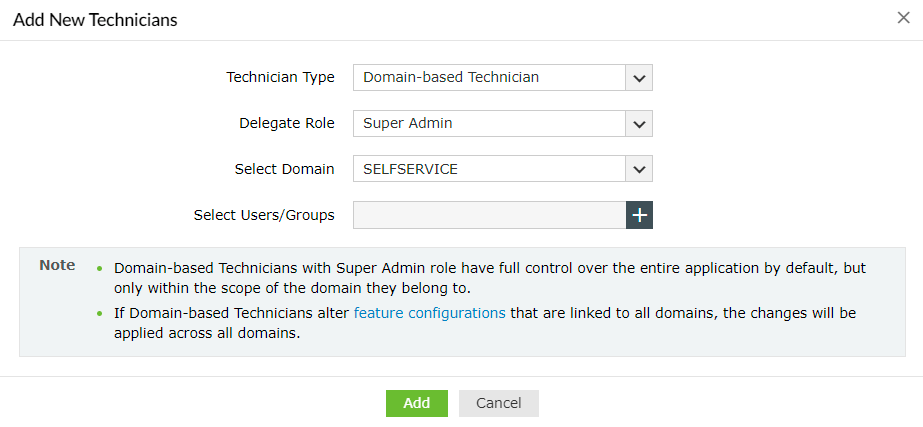Click the Technician Type label
Viewport: 923px width, 427px height.
(280, 77)
